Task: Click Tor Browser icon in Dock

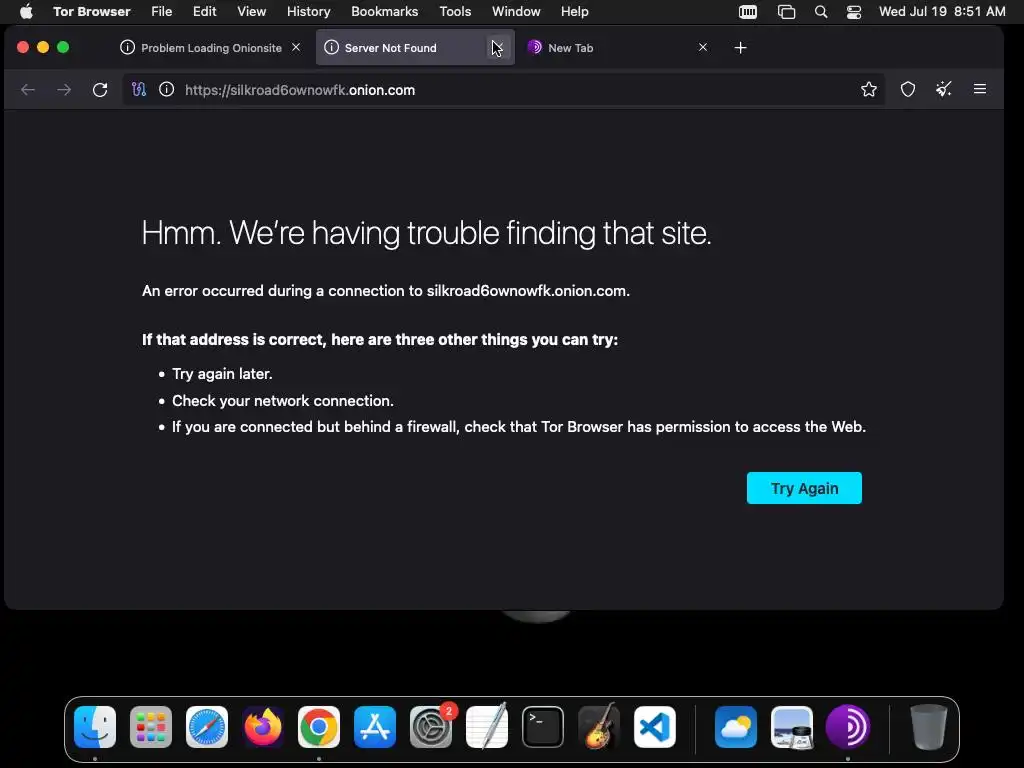Action: pyautogui.click(x=848, y=727)
